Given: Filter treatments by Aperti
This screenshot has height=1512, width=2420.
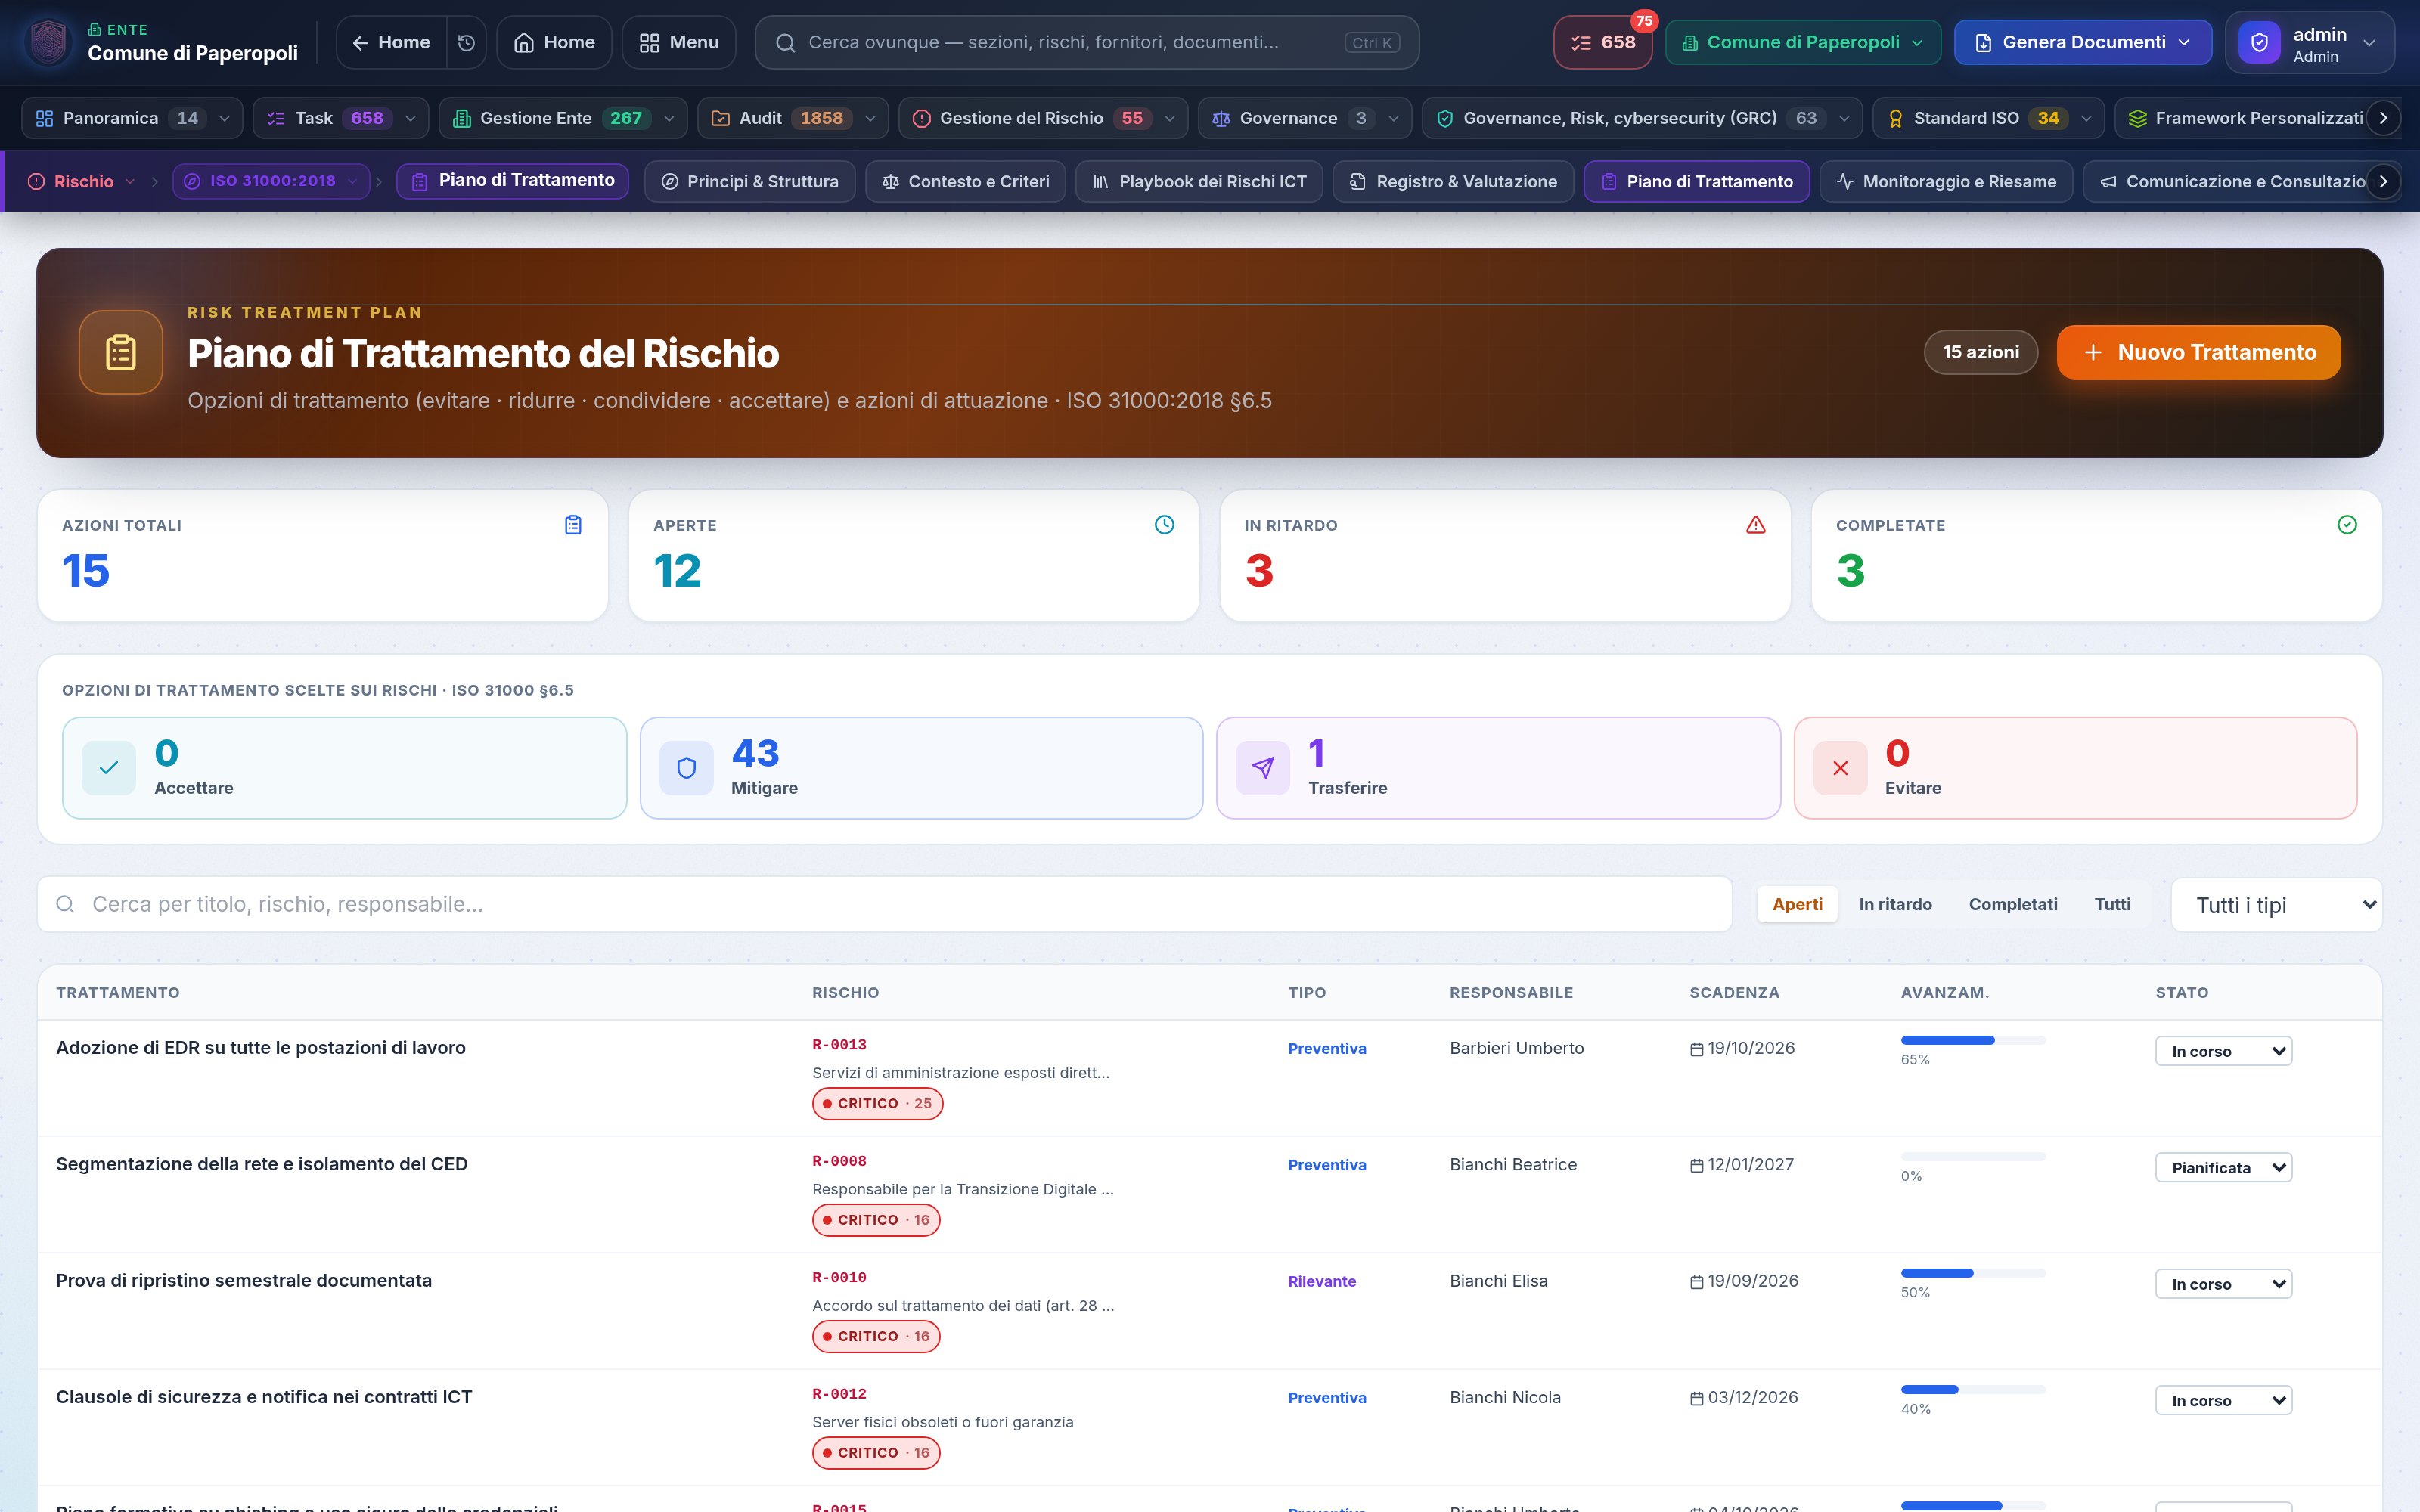Looking at the screenshot, I should (1797, 904).
